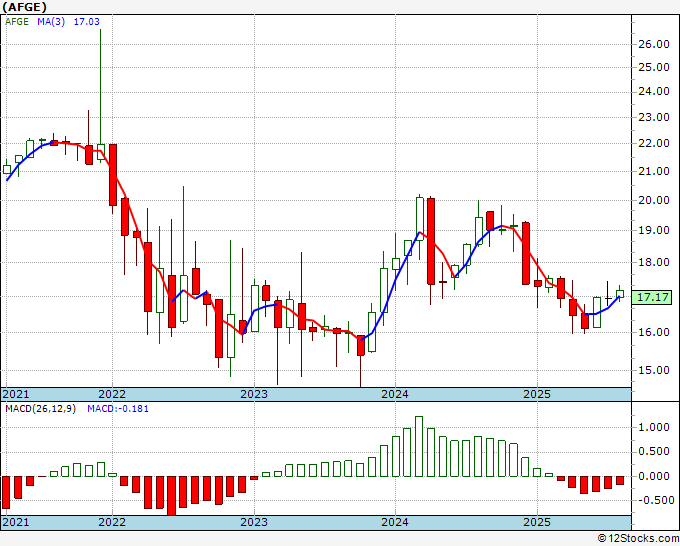
Task: Click the first red MACD bar in 2021
Action: pyautogui.click(x=6, y=492)
